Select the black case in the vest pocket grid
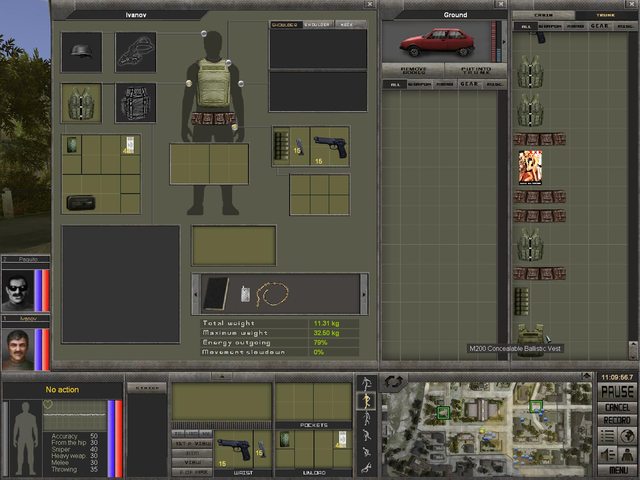Image resolution: width=640 pixels, height=480 pixels. pyautogui.click(x=81, y=202)
